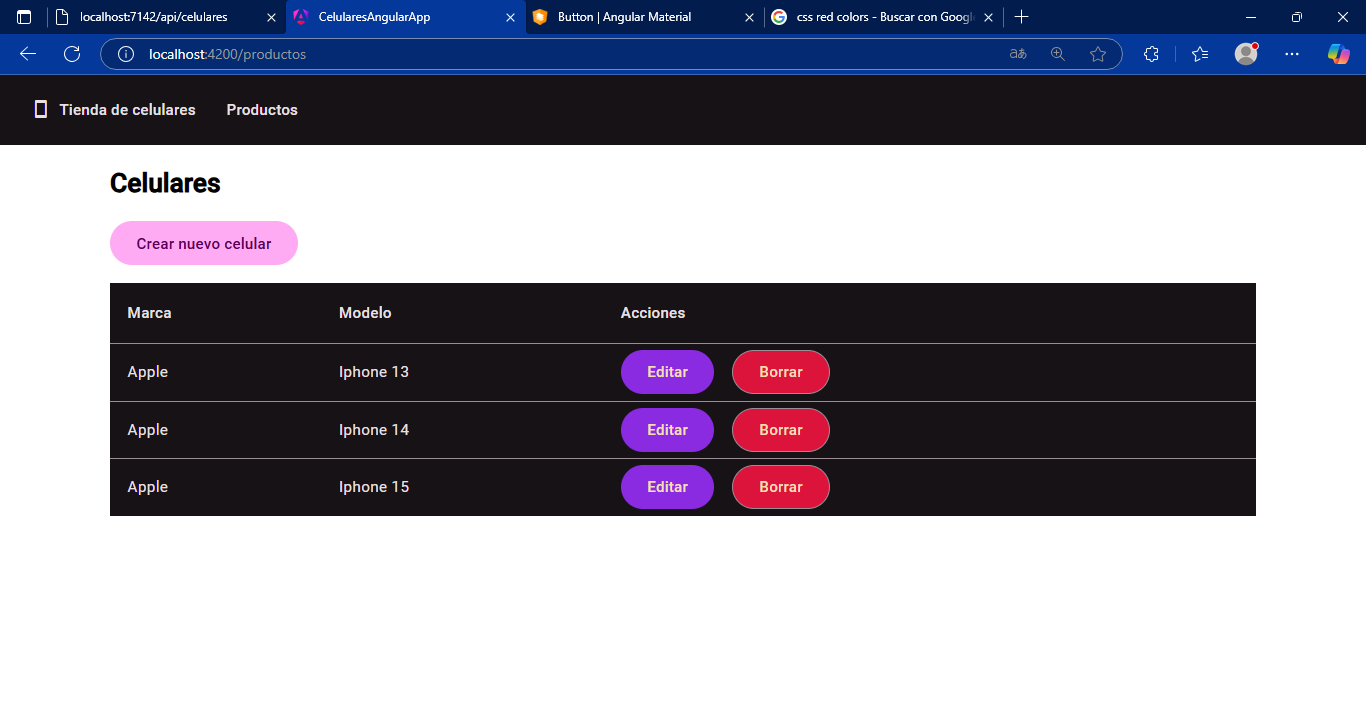Screen dimensions: 1366x720
Task: Restore down the browser window
Action: 1297,17
